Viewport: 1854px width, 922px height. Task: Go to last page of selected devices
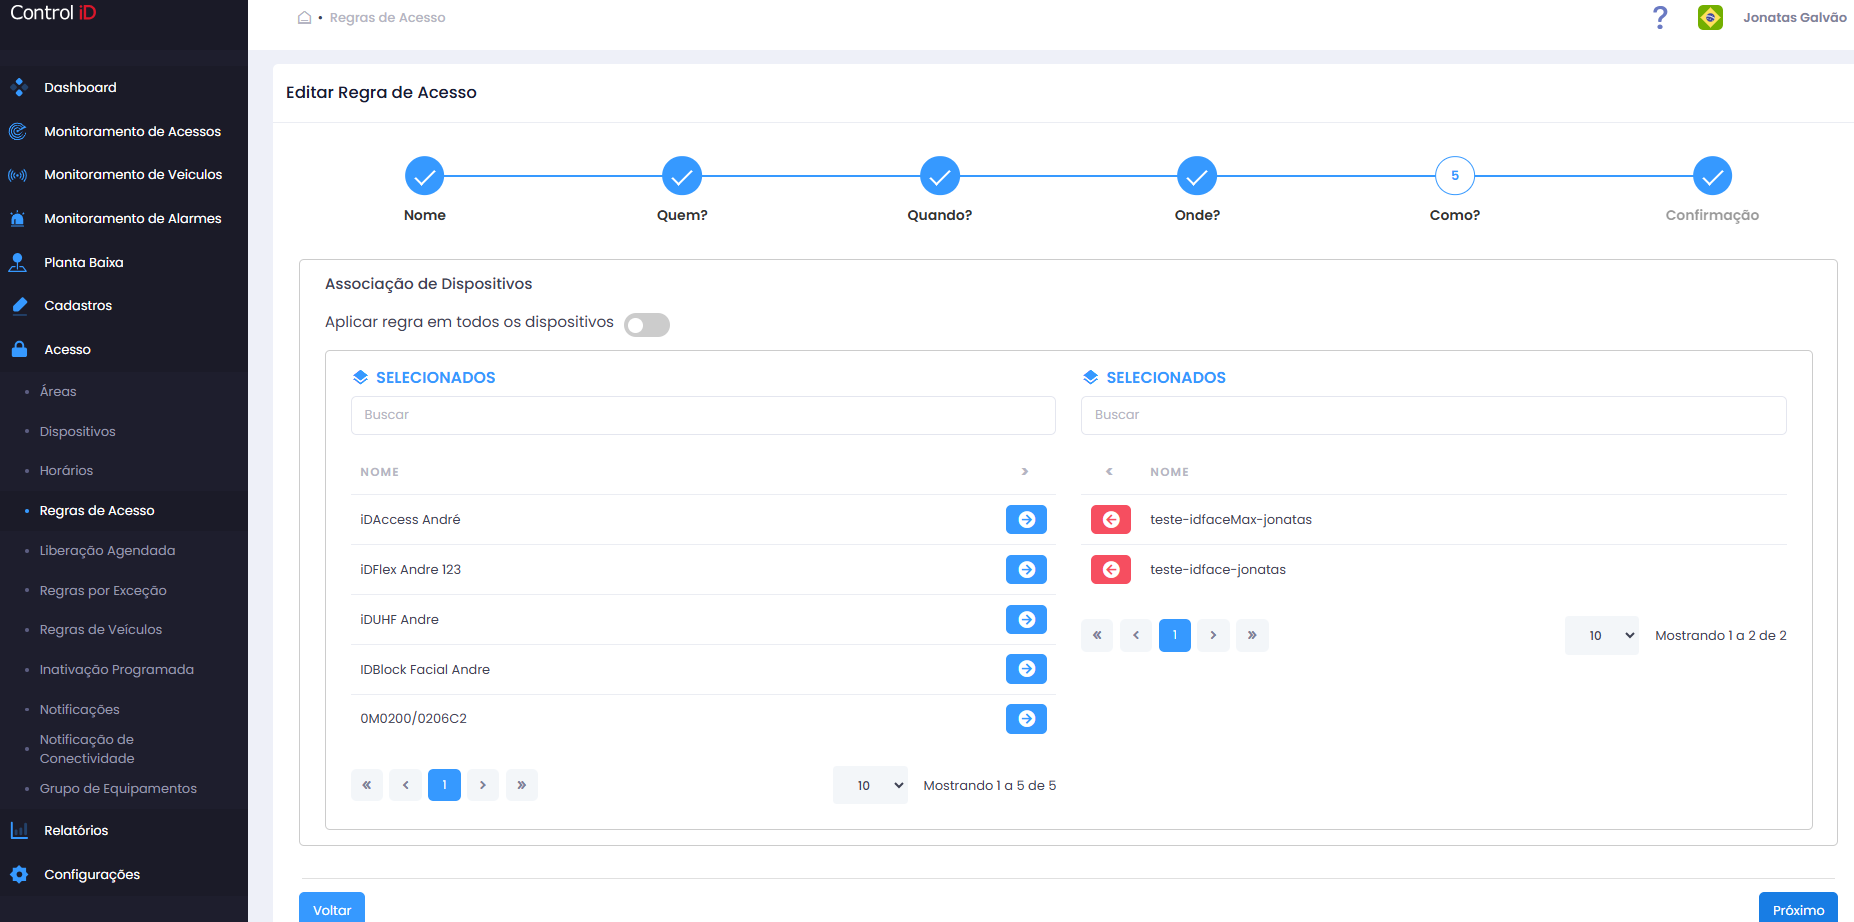click(1252, 635)
